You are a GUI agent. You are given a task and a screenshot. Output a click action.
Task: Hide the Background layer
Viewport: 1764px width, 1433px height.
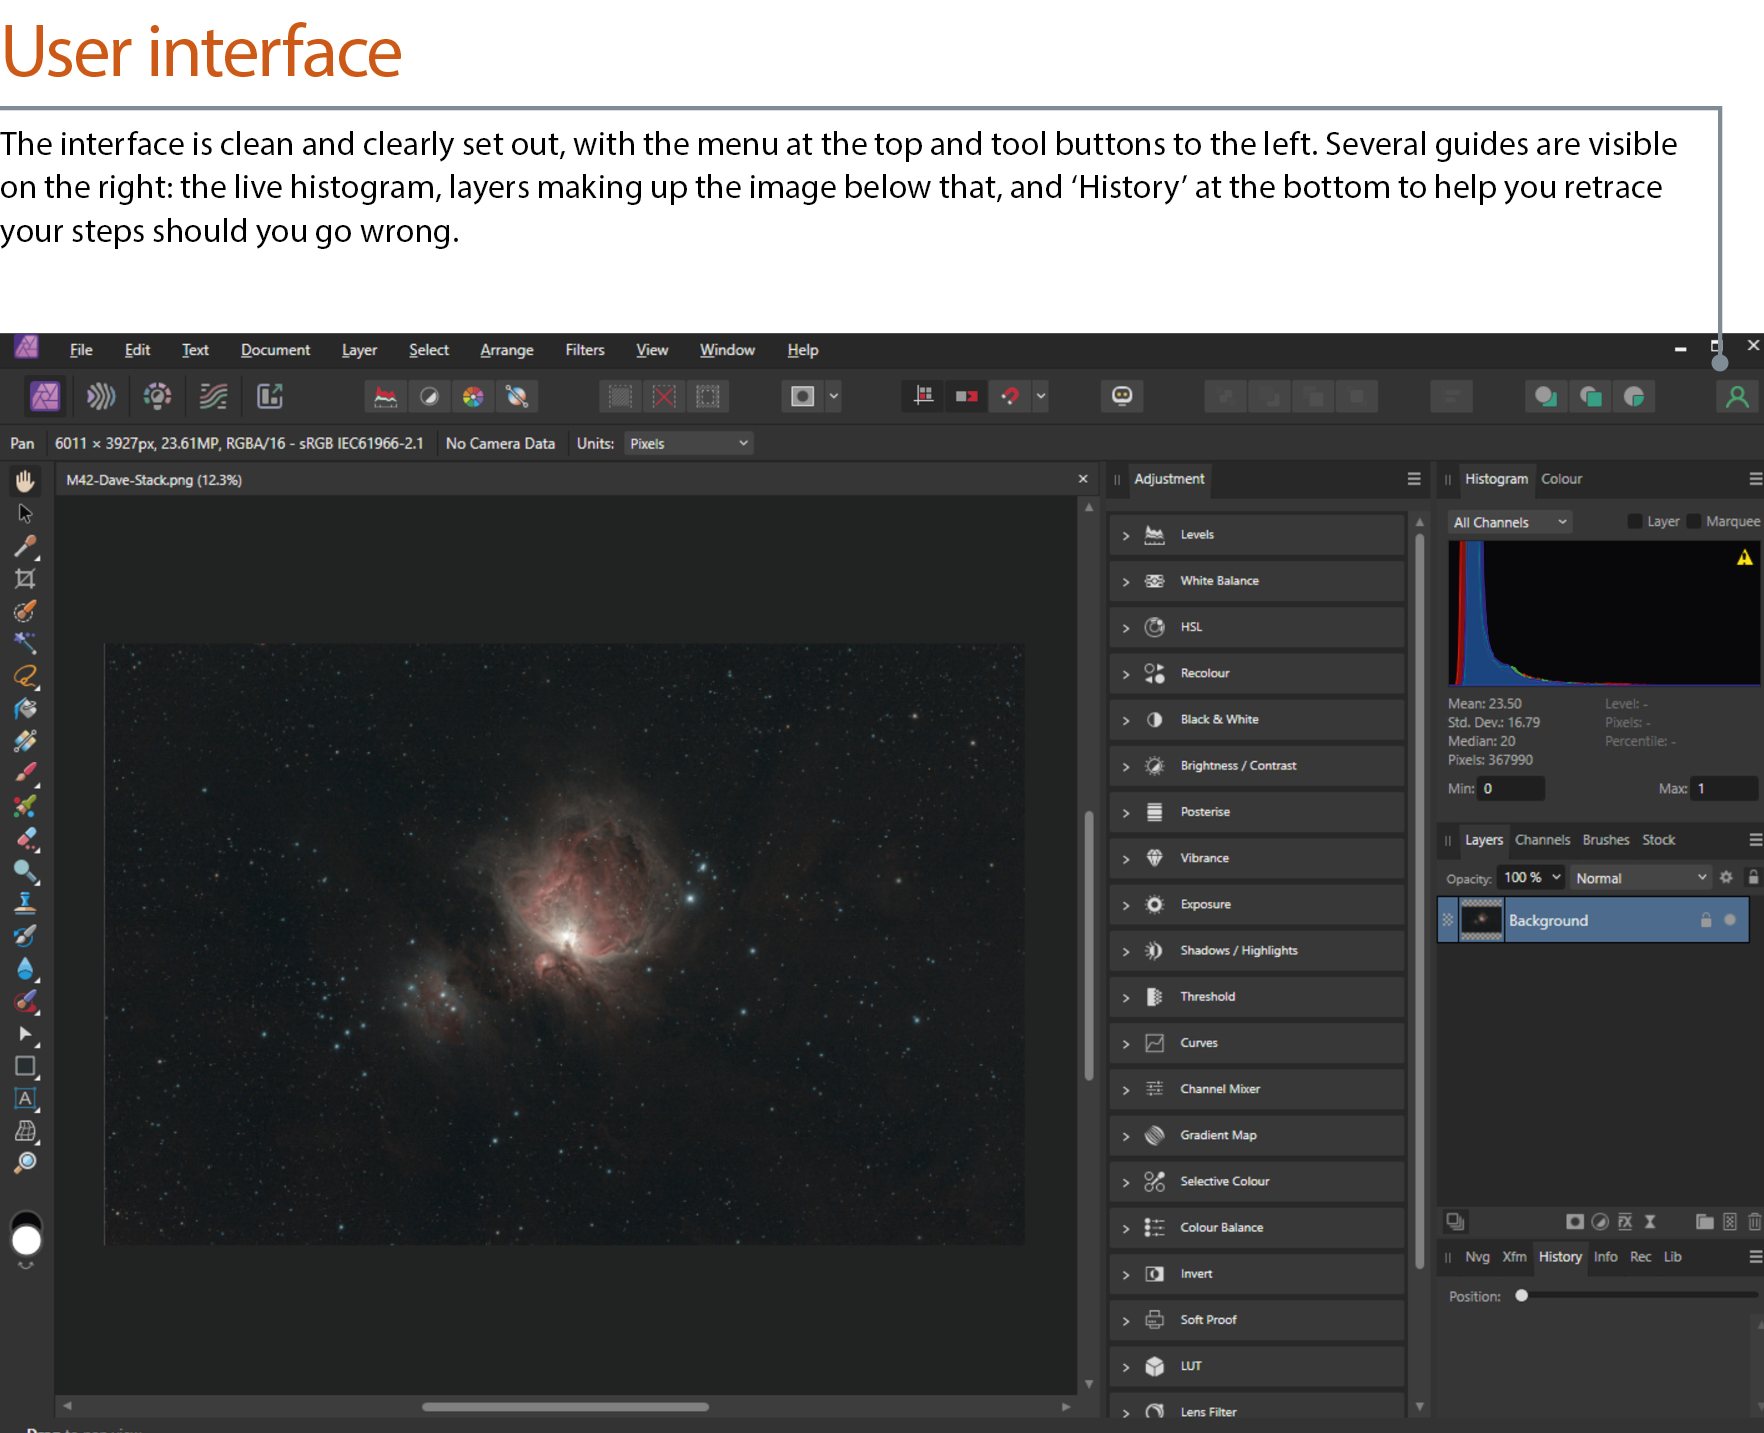pyautogui.click(x=1730, y=920)
